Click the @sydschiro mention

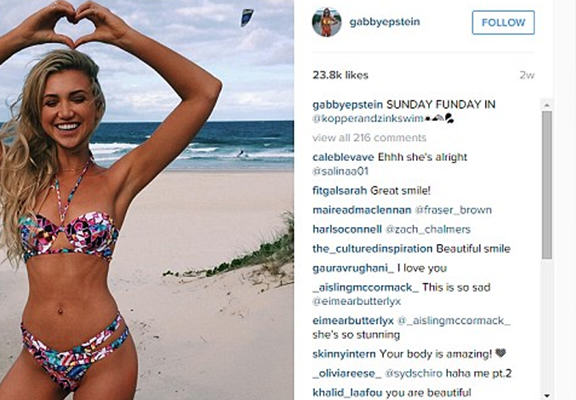pos(414,374)
